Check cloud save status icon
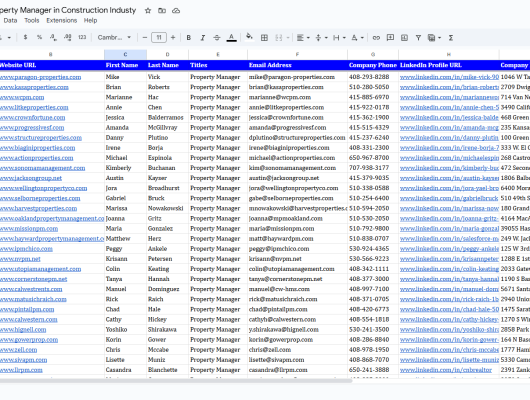Screen dimensions: 530x400 tap(176, 11)
